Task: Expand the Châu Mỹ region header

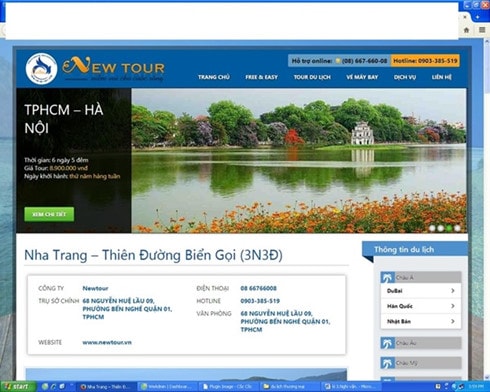Action: [421, 363]
